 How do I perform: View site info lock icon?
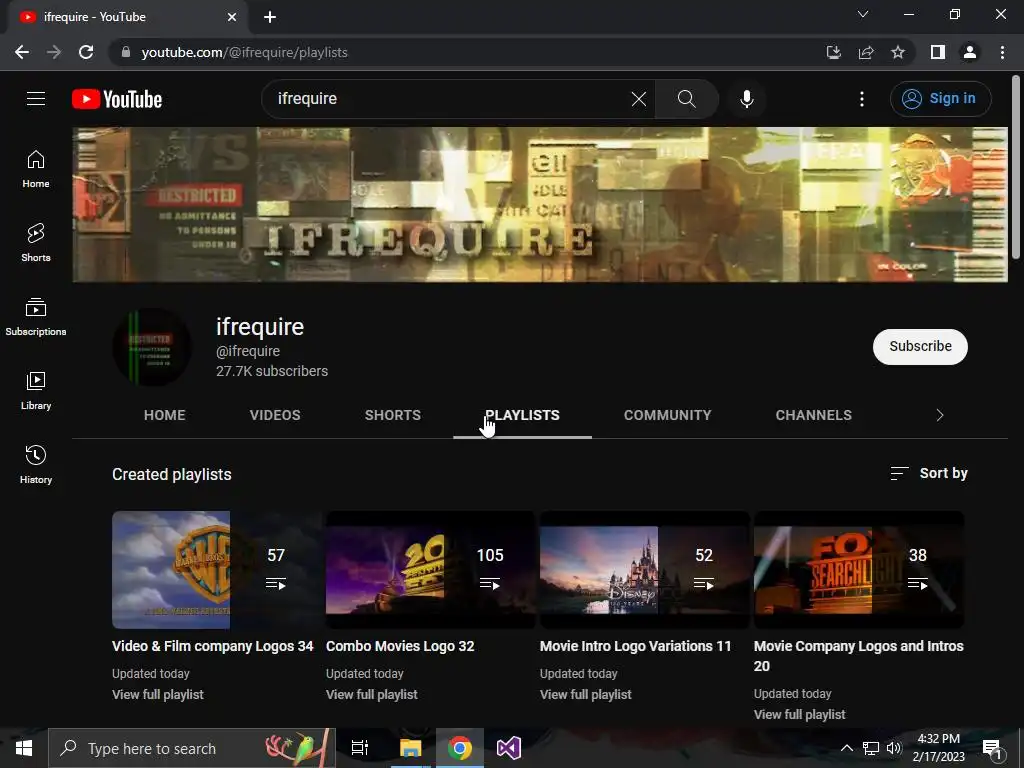coord(126,52)
